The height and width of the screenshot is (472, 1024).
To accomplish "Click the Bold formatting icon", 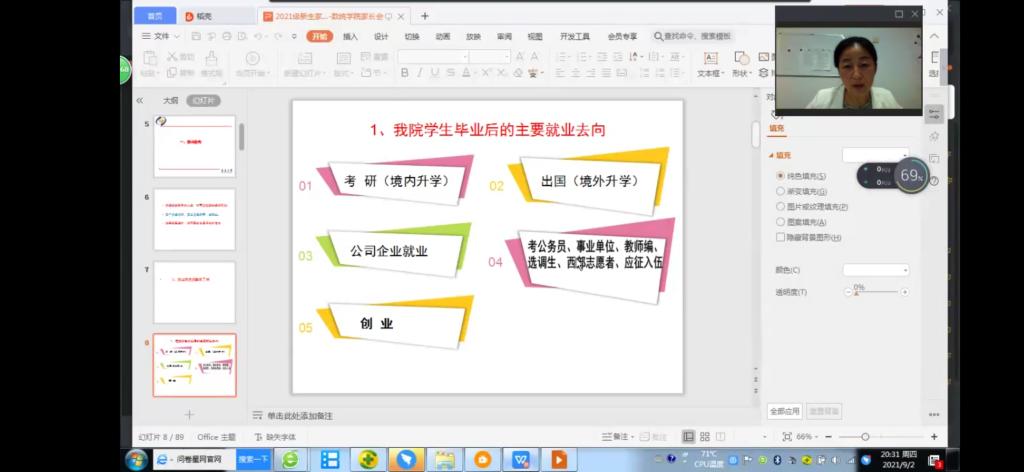I will 403,73.
